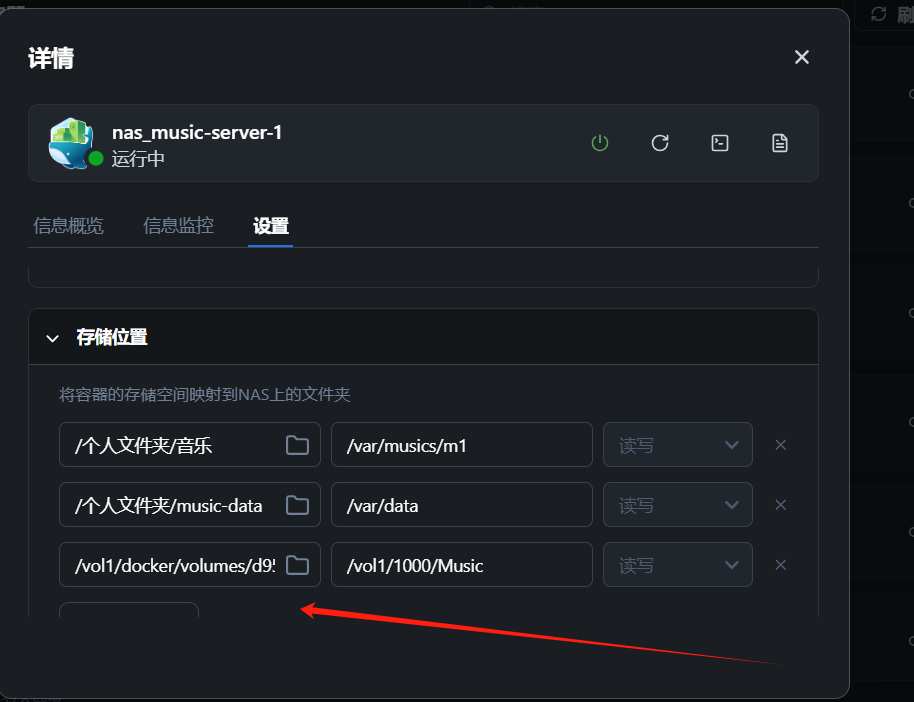914x702 pixels.
Task: Click the refresh icon in the background window
Action: pos(878,14)
